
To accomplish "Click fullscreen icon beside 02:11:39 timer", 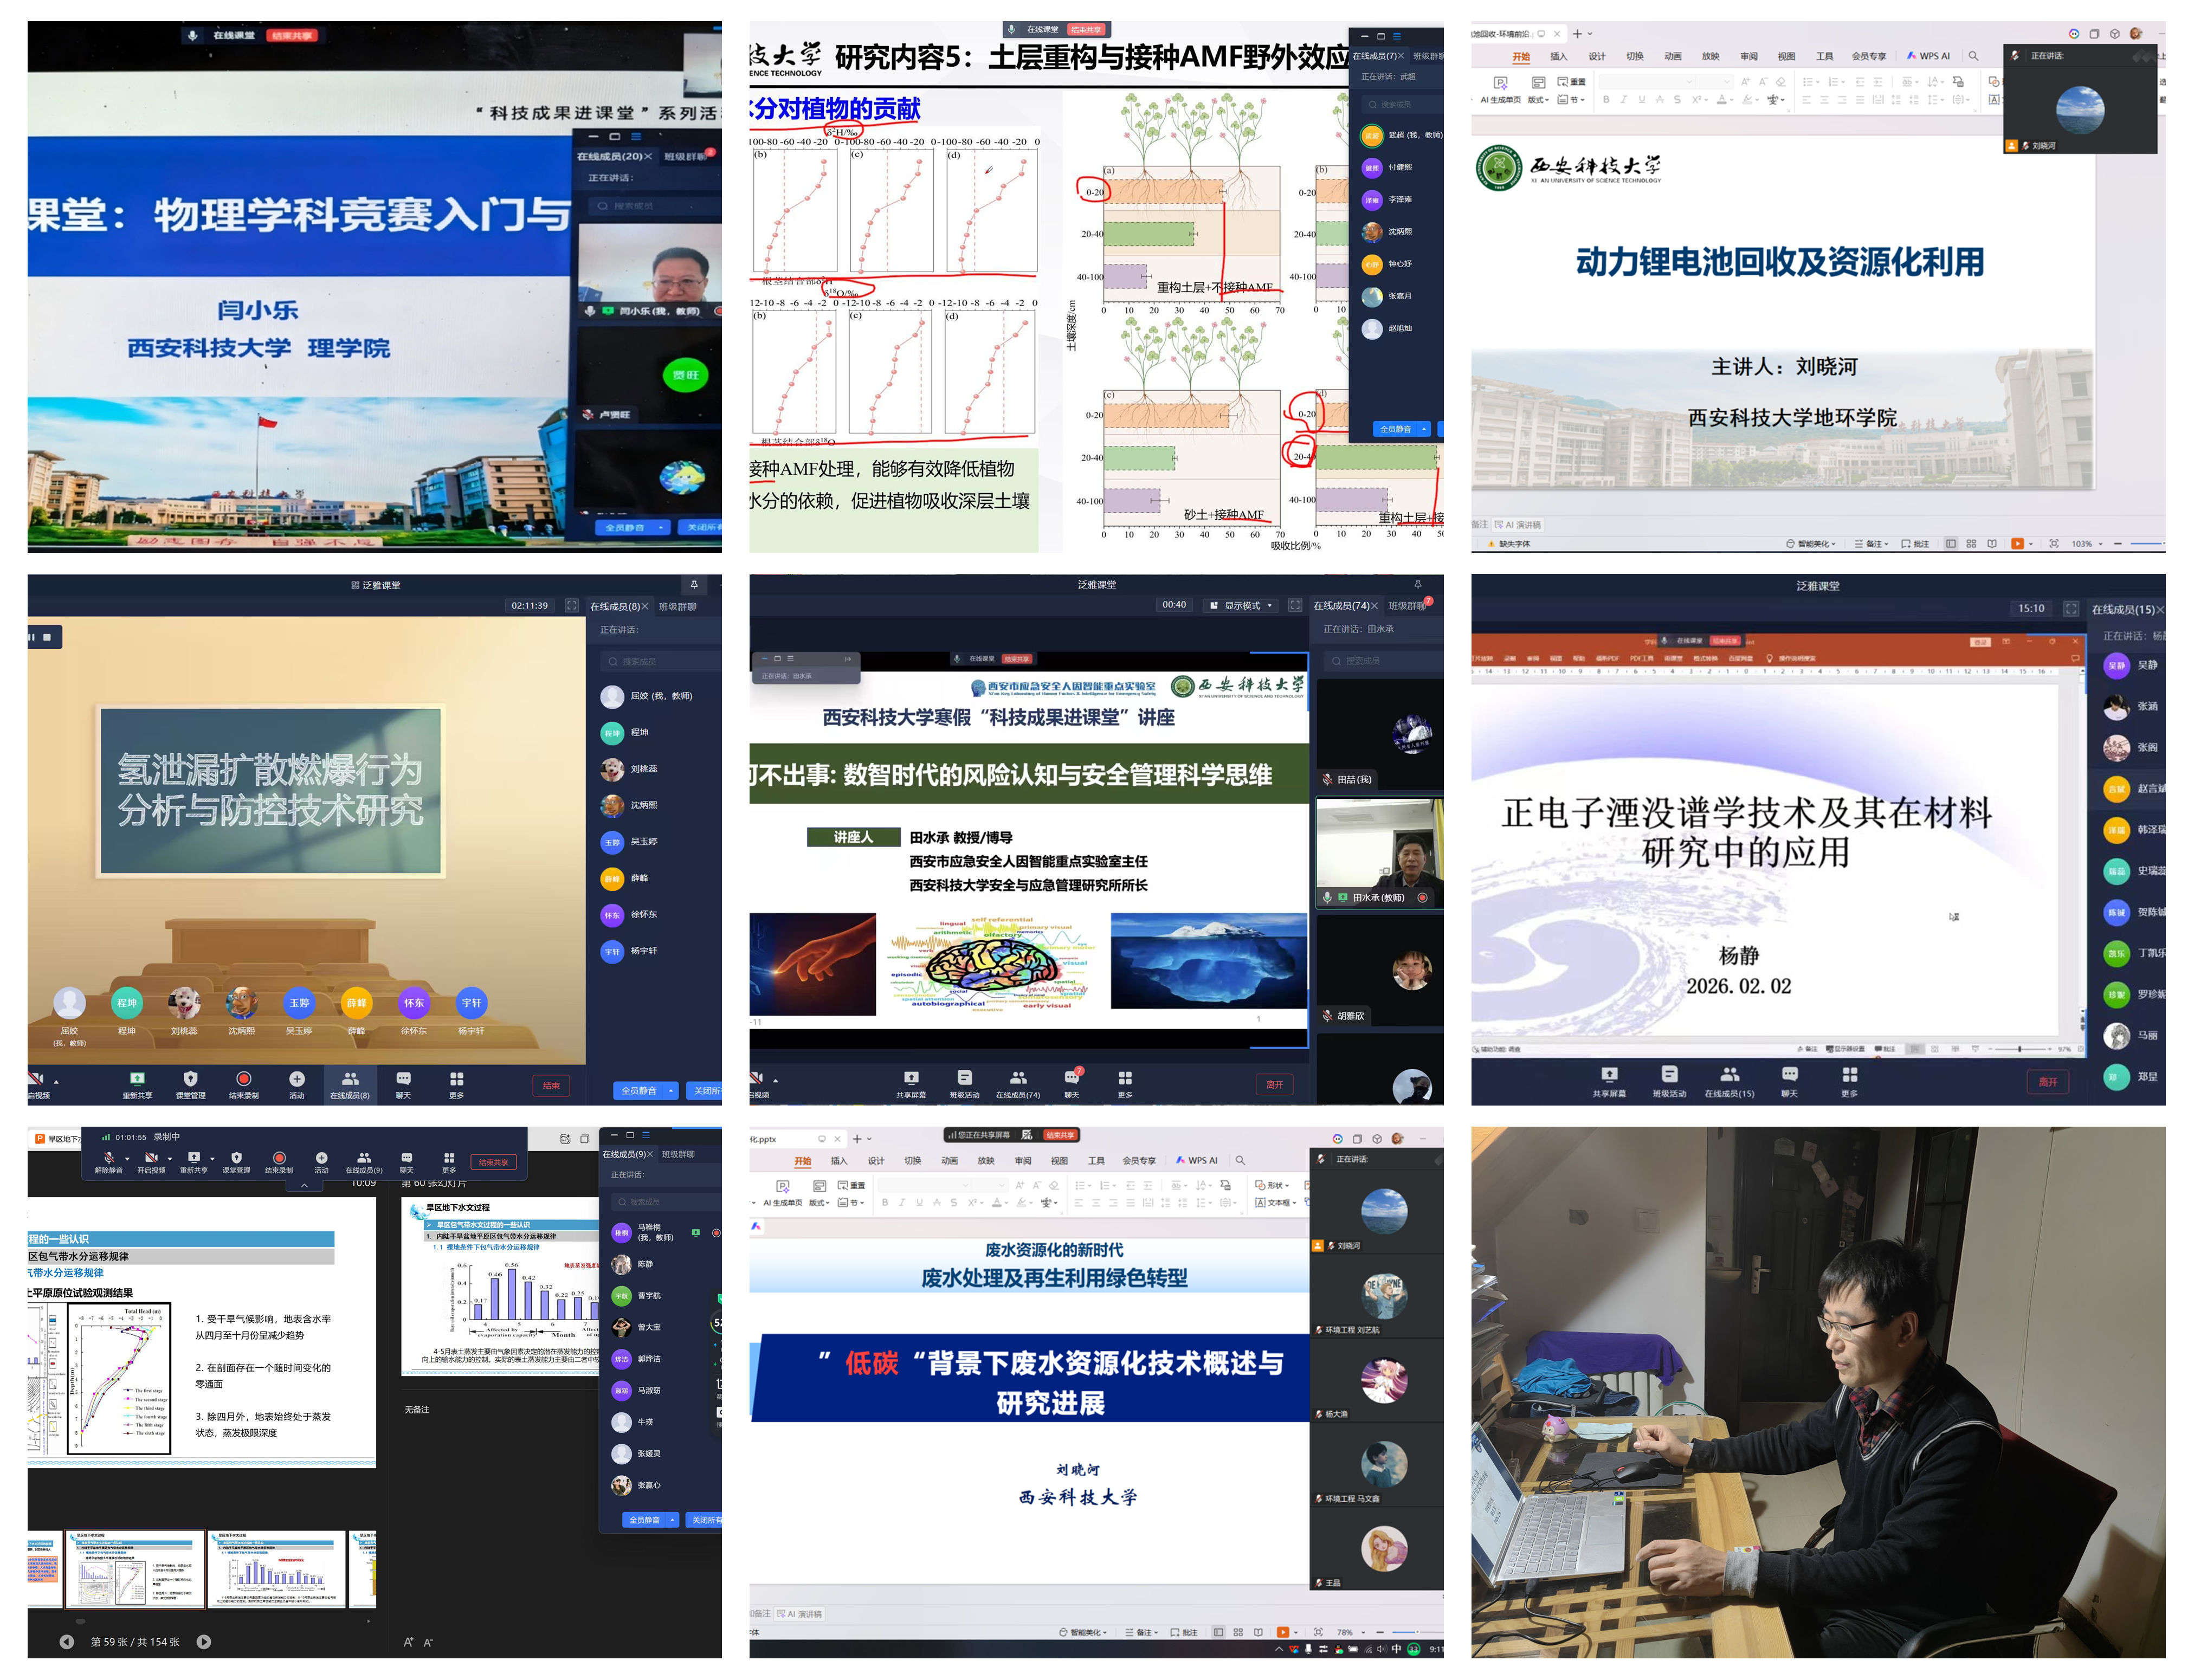I will point(572,605).
